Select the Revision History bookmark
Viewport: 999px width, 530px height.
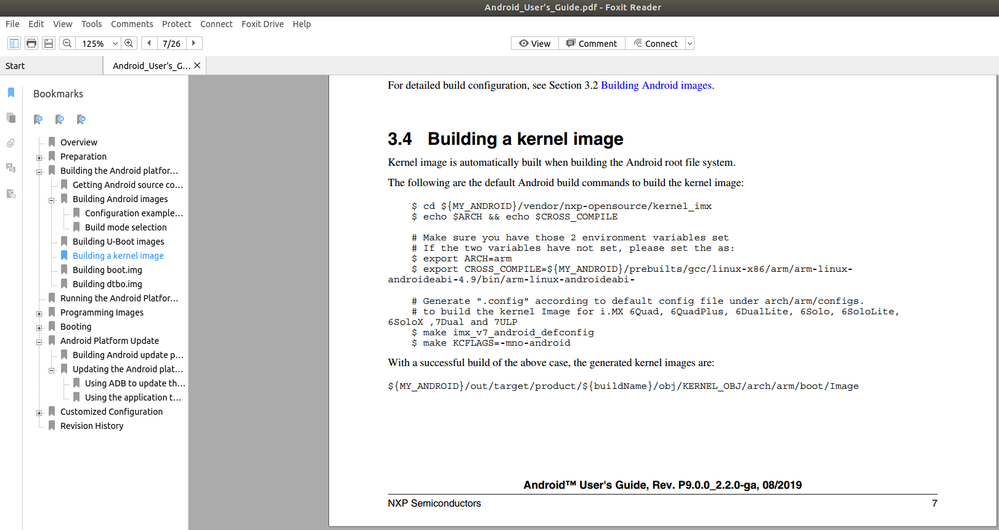coord(92,426)
